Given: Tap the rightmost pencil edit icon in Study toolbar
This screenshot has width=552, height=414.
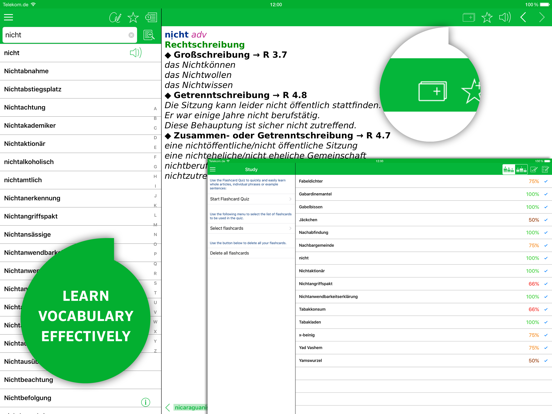Looking at the screenshot, I should [x=545, y=170].
